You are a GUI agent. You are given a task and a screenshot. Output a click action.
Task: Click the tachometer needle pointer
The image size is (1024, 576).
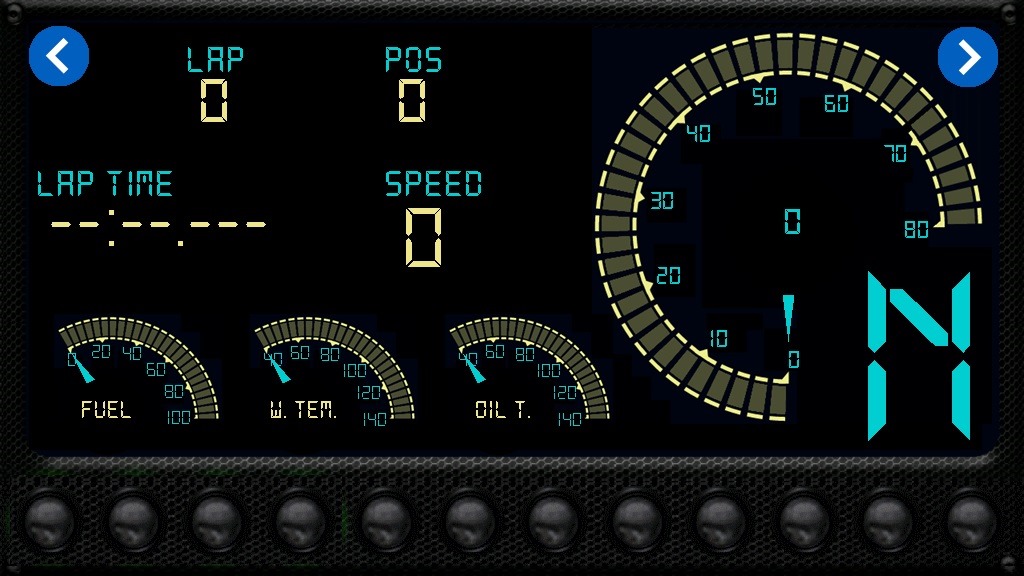click(x=788, y=316)
